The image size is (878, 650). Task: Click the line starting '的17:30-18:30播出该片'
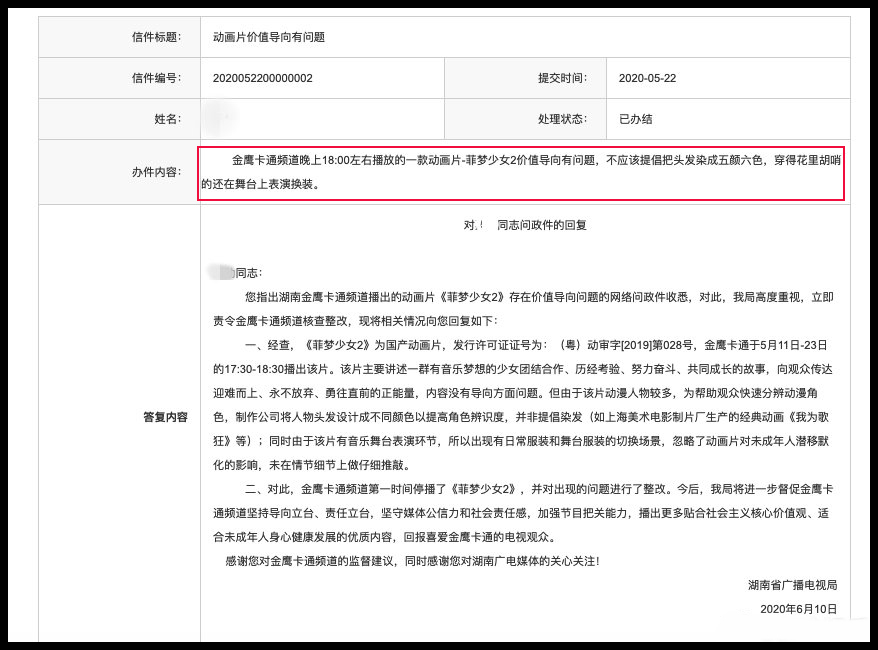(x=522, y=369)
